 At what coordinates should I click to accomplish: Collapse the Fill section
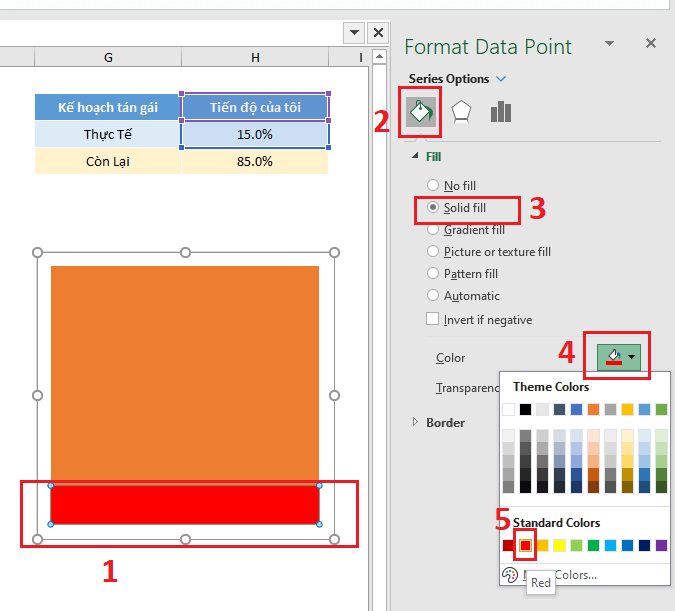tap(415, 156)
